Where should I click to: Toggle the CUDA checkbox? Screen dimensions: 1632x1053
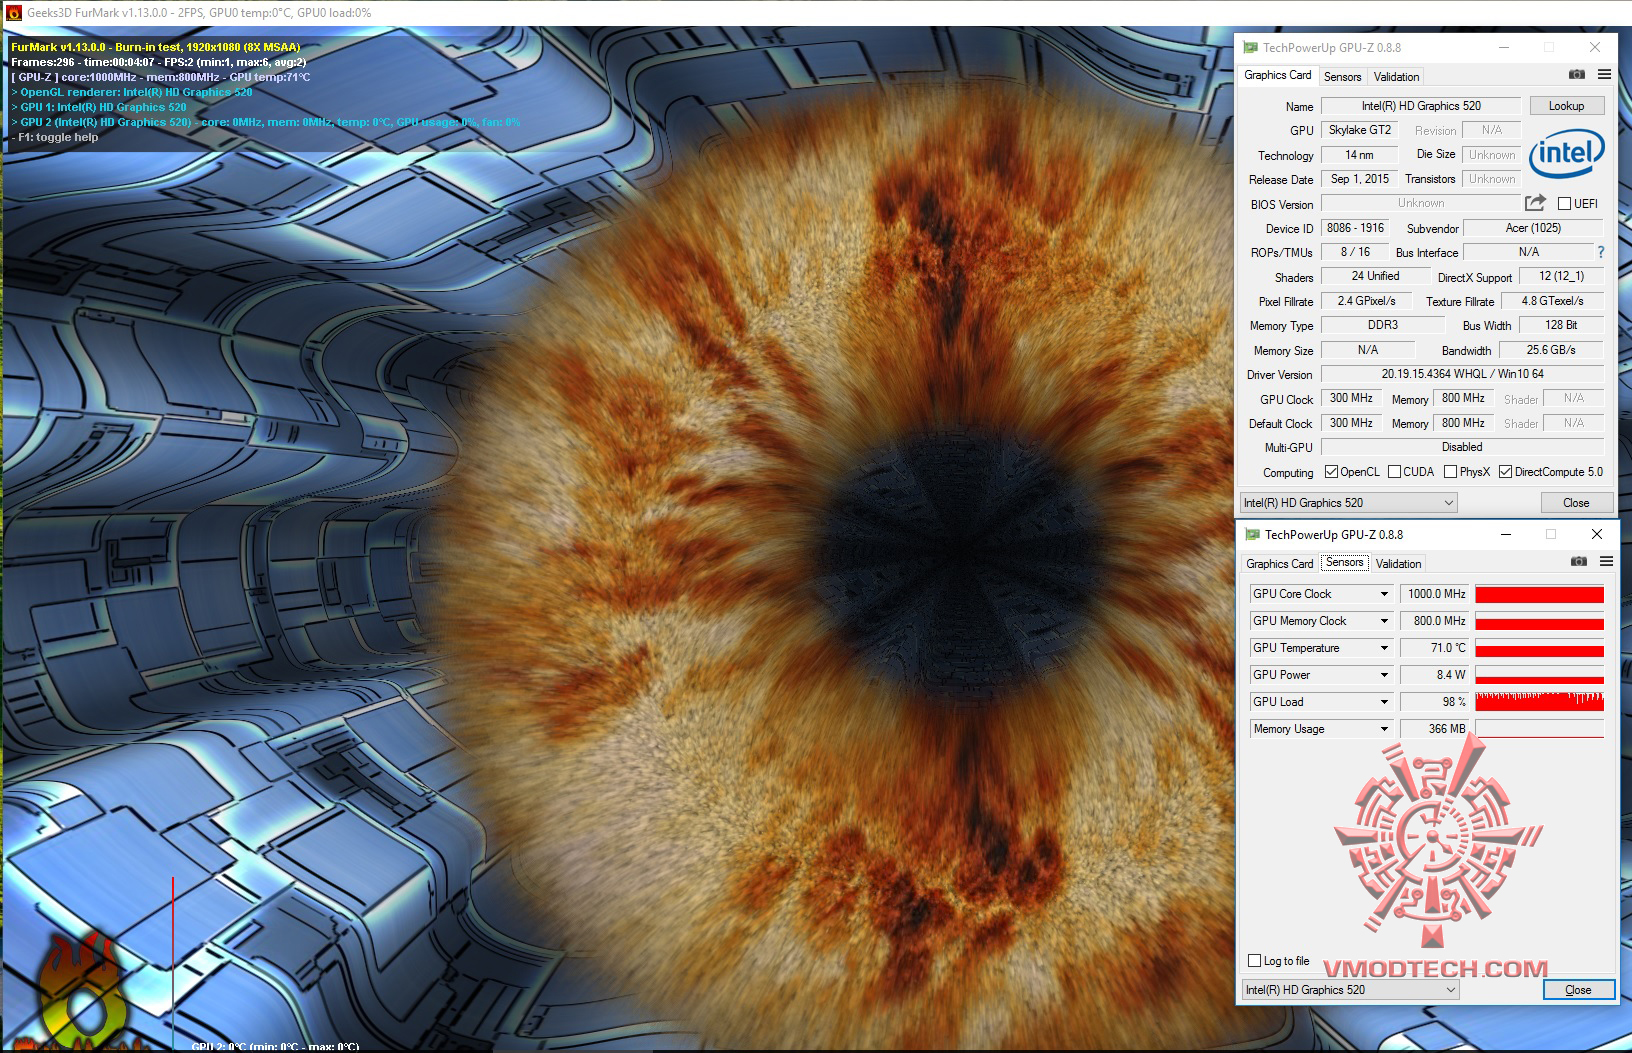click(x=1394, y=472)
